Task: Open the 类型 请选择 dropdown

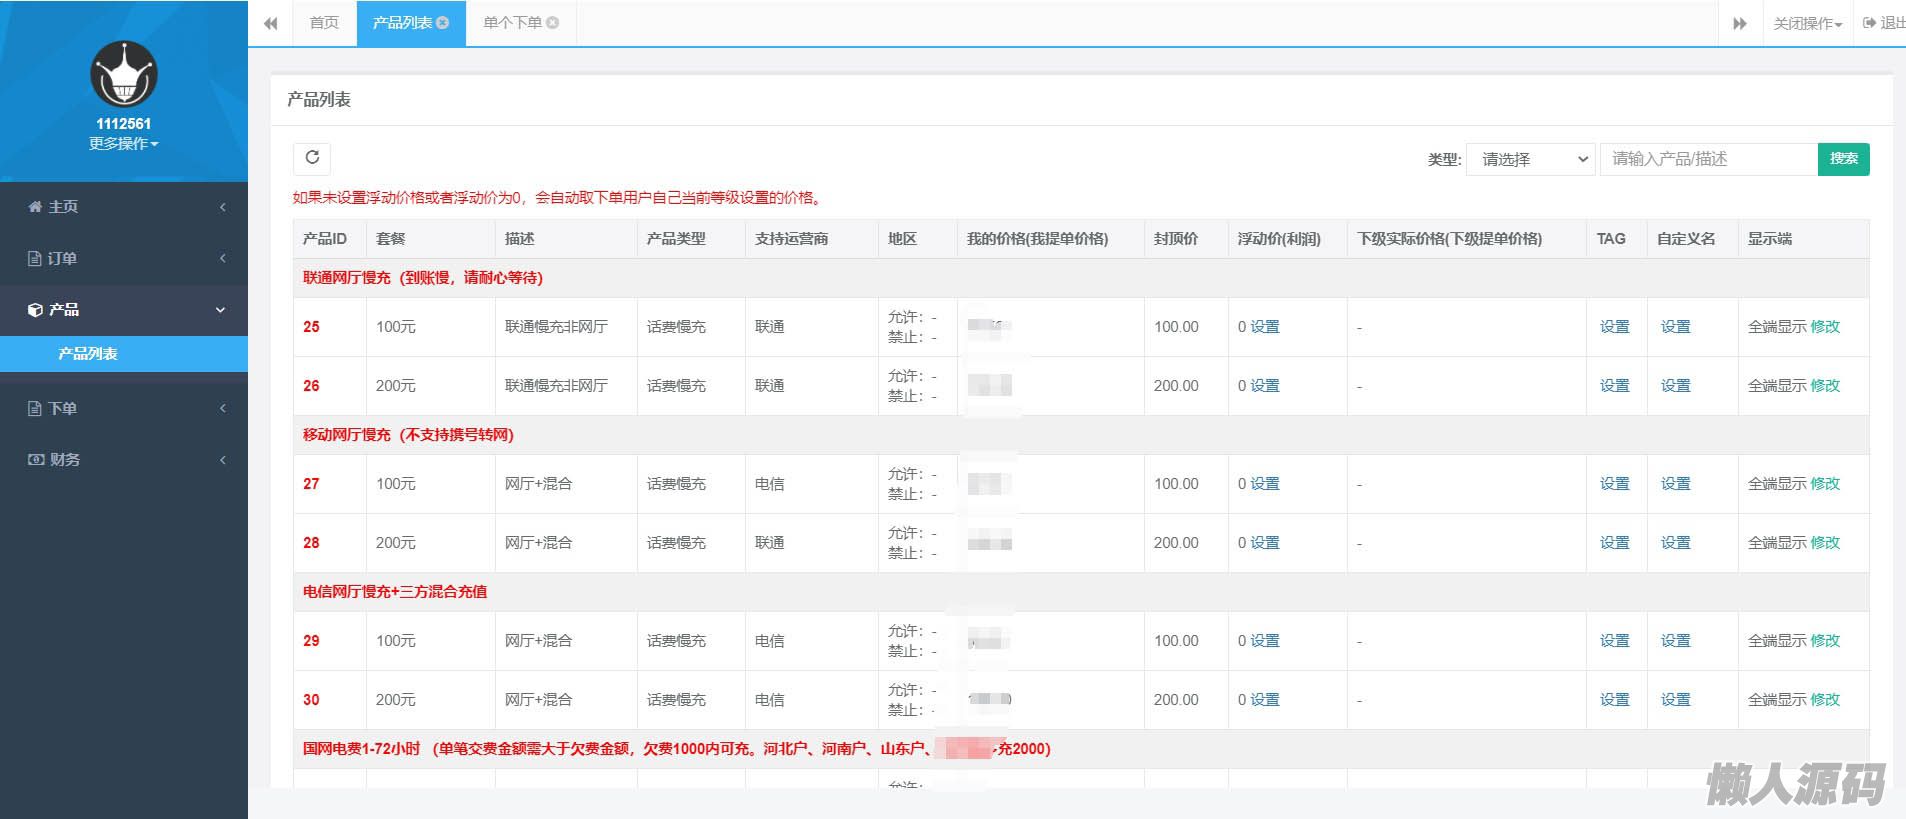Action: 1530,160
